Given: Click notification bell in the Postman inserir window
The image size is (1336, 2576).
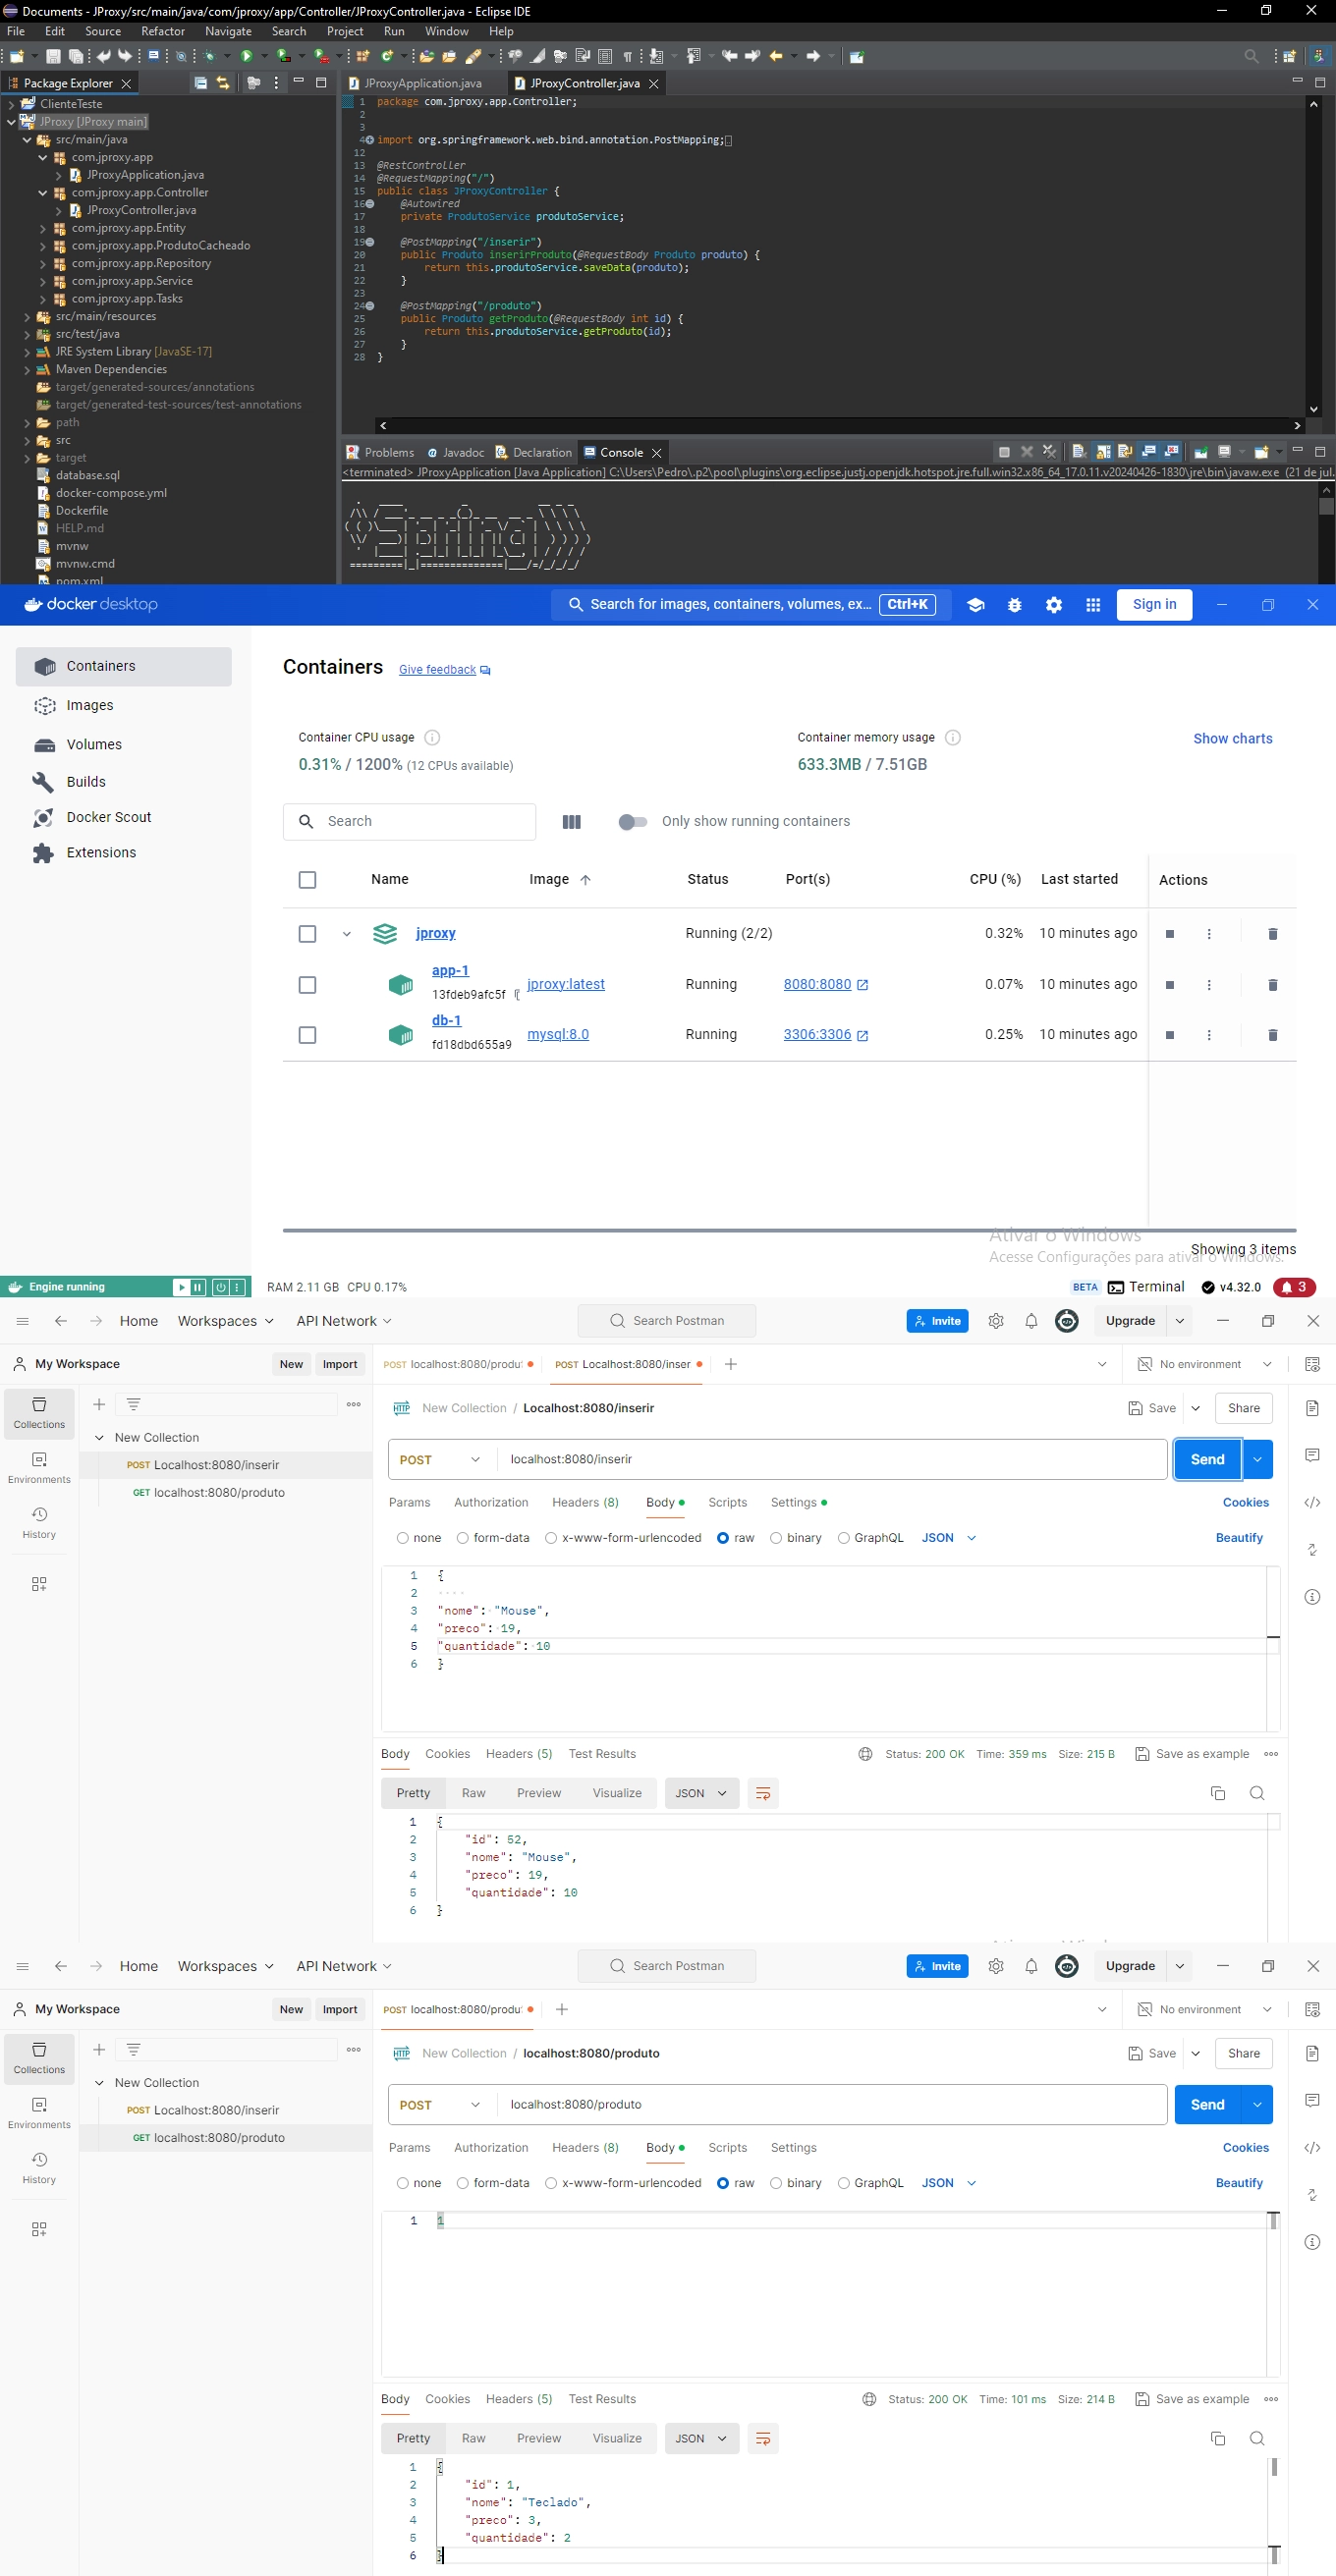Looking at the screenshot, I should click(1031, 1321).
